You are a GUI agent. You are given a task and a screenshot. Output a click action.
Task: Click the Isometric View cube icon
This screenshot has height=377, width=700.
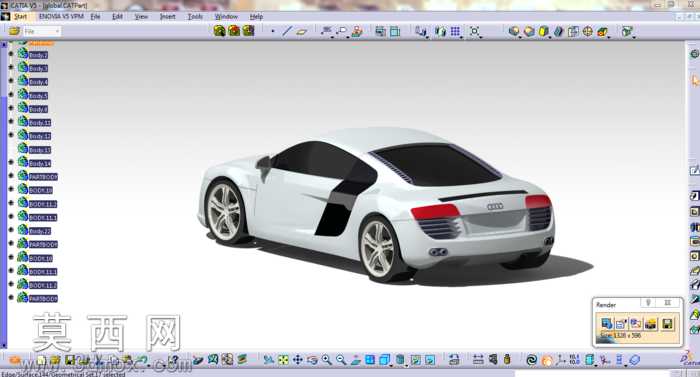tap(384, 360)
